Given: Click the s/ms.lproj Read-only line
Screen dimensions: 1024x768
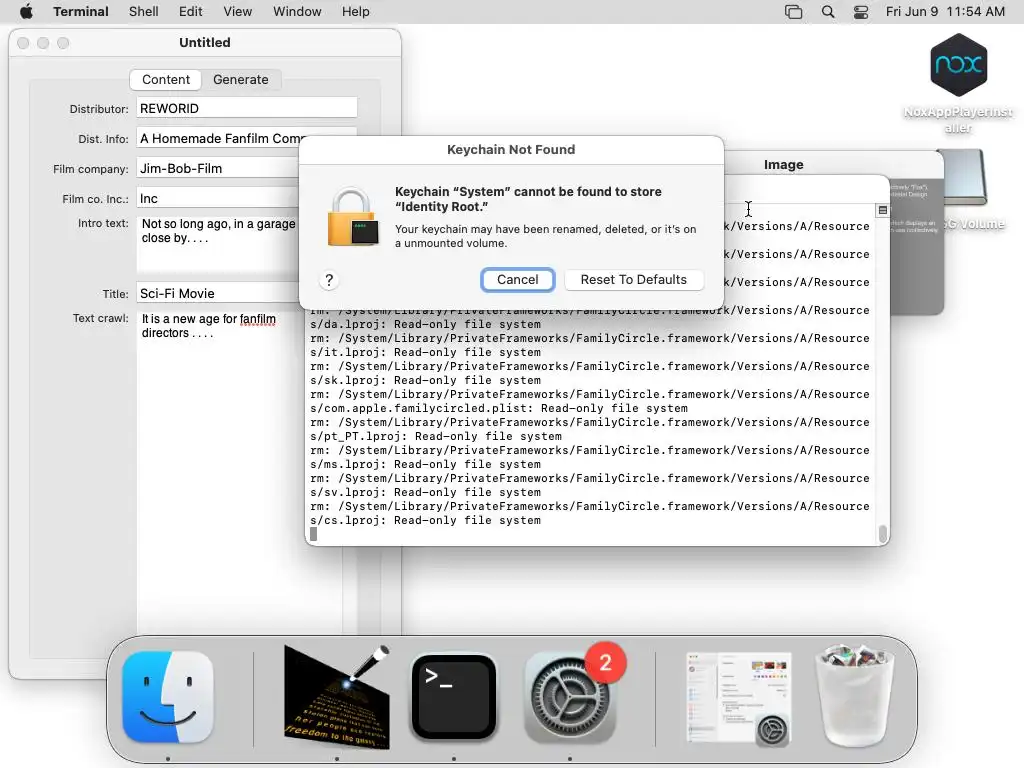Looking at the screenshot, I should point(425,464).
